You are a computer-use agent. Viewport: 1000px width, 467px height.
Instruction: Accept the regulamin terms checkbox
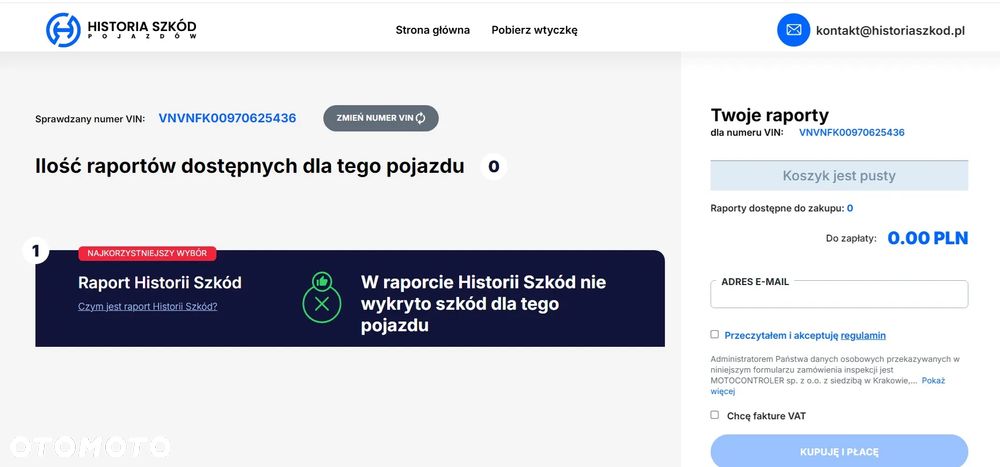(715, 335)
